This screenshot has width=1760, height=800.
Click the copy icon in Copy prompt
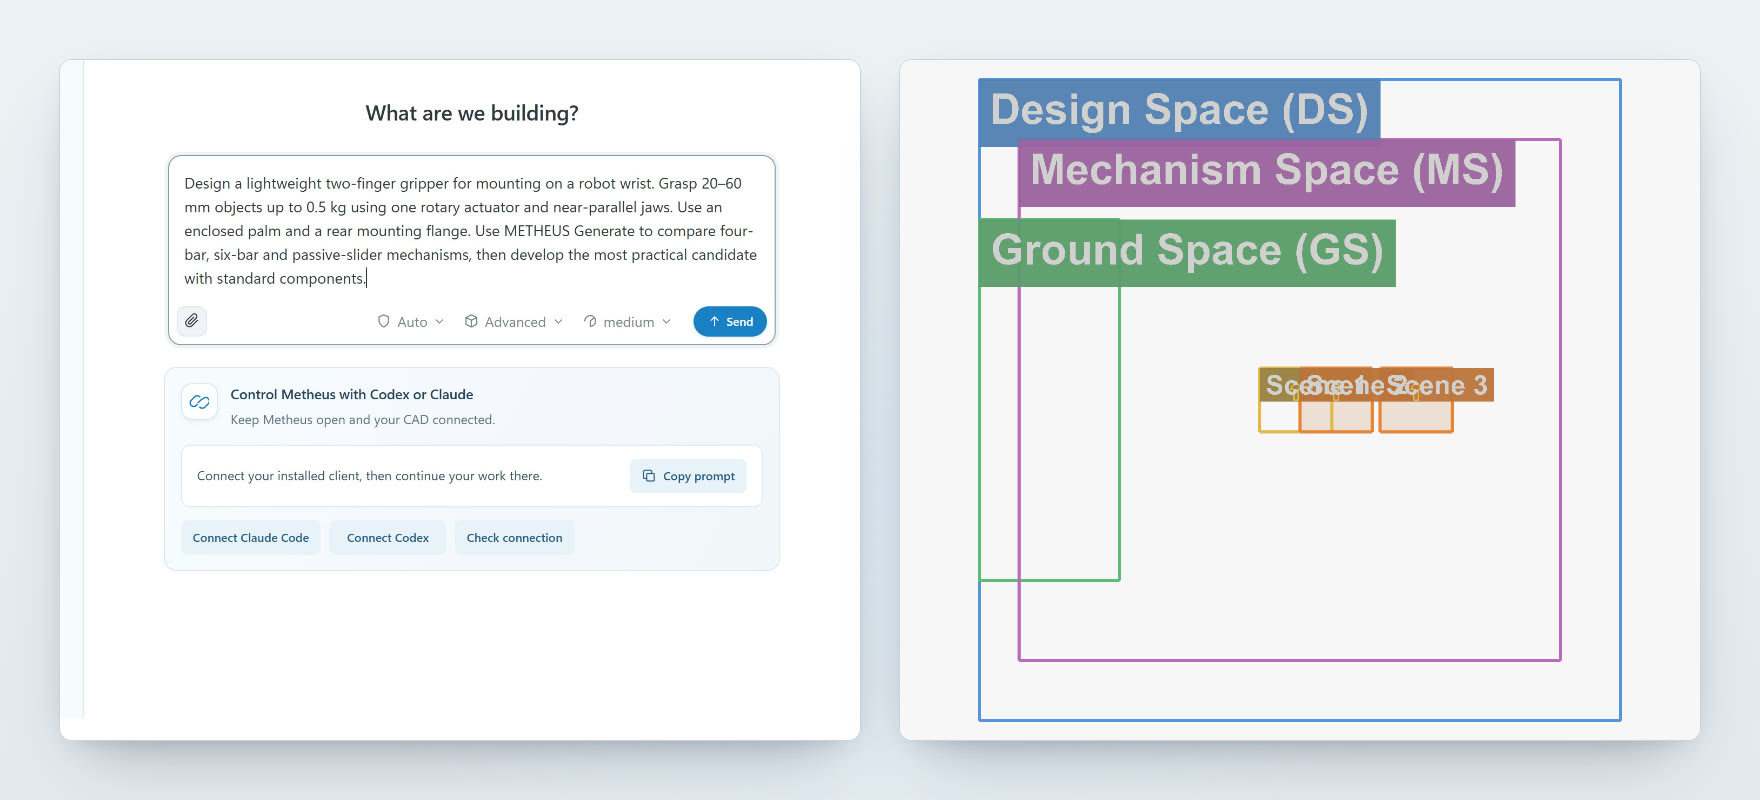click(648, 476)
